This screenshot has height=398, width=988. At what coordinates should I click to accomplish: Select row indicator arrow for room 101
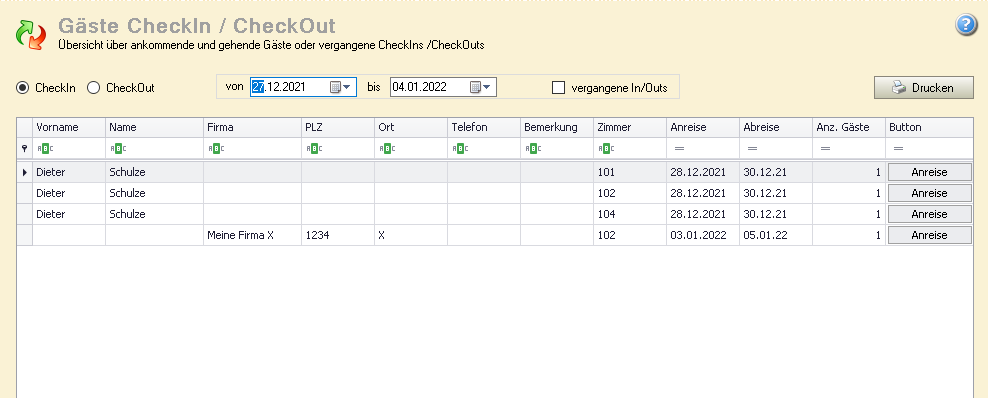click(25, 172)
